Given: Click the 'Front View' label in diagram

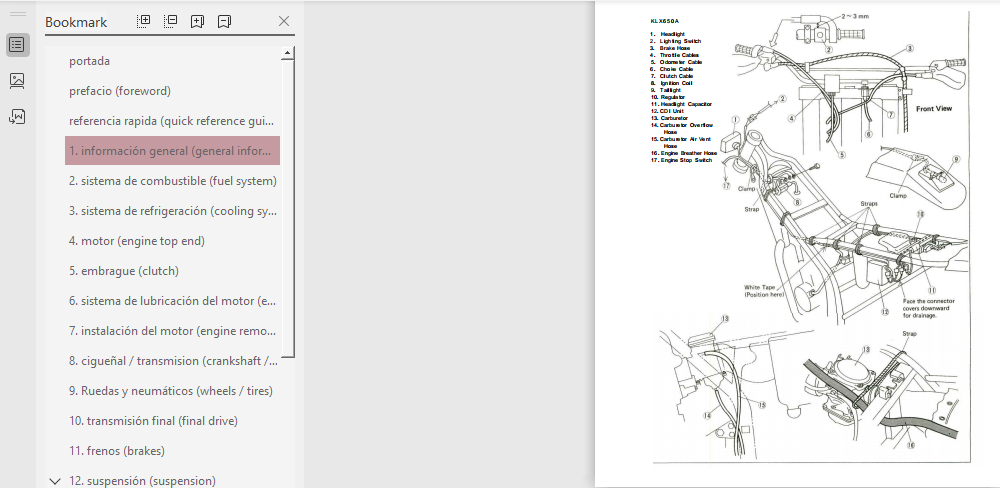Looking at the screenshot, I should [x=934, y=109].
